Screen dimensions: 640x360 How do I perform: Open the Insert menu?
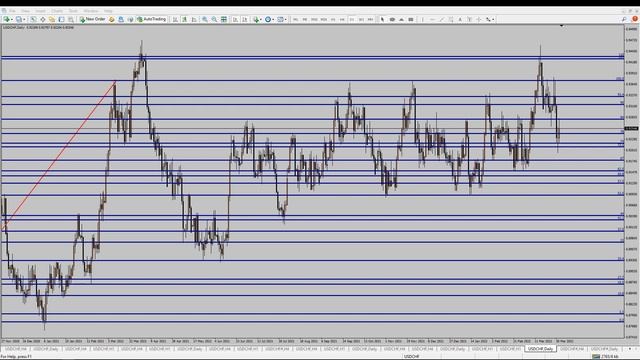click(x=40, y=11)
